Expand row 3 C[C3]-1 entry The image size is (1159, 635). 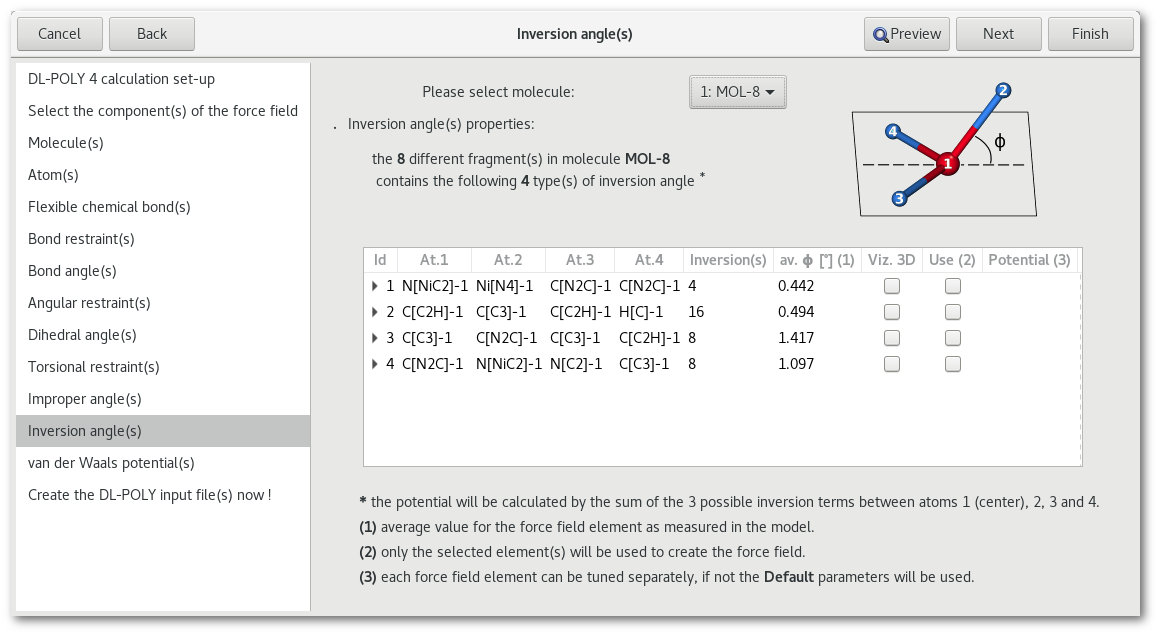pyautogui.click(x=375, y=338)
